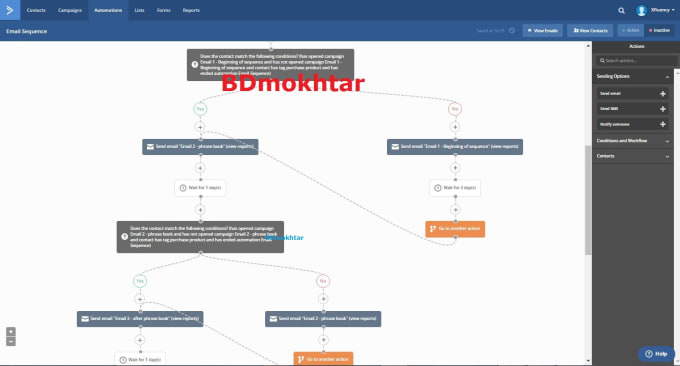The width and height of the screenshot is (680, 366).
Task: Click Go to another action at canvas bottom
Action: click(323, 359)
